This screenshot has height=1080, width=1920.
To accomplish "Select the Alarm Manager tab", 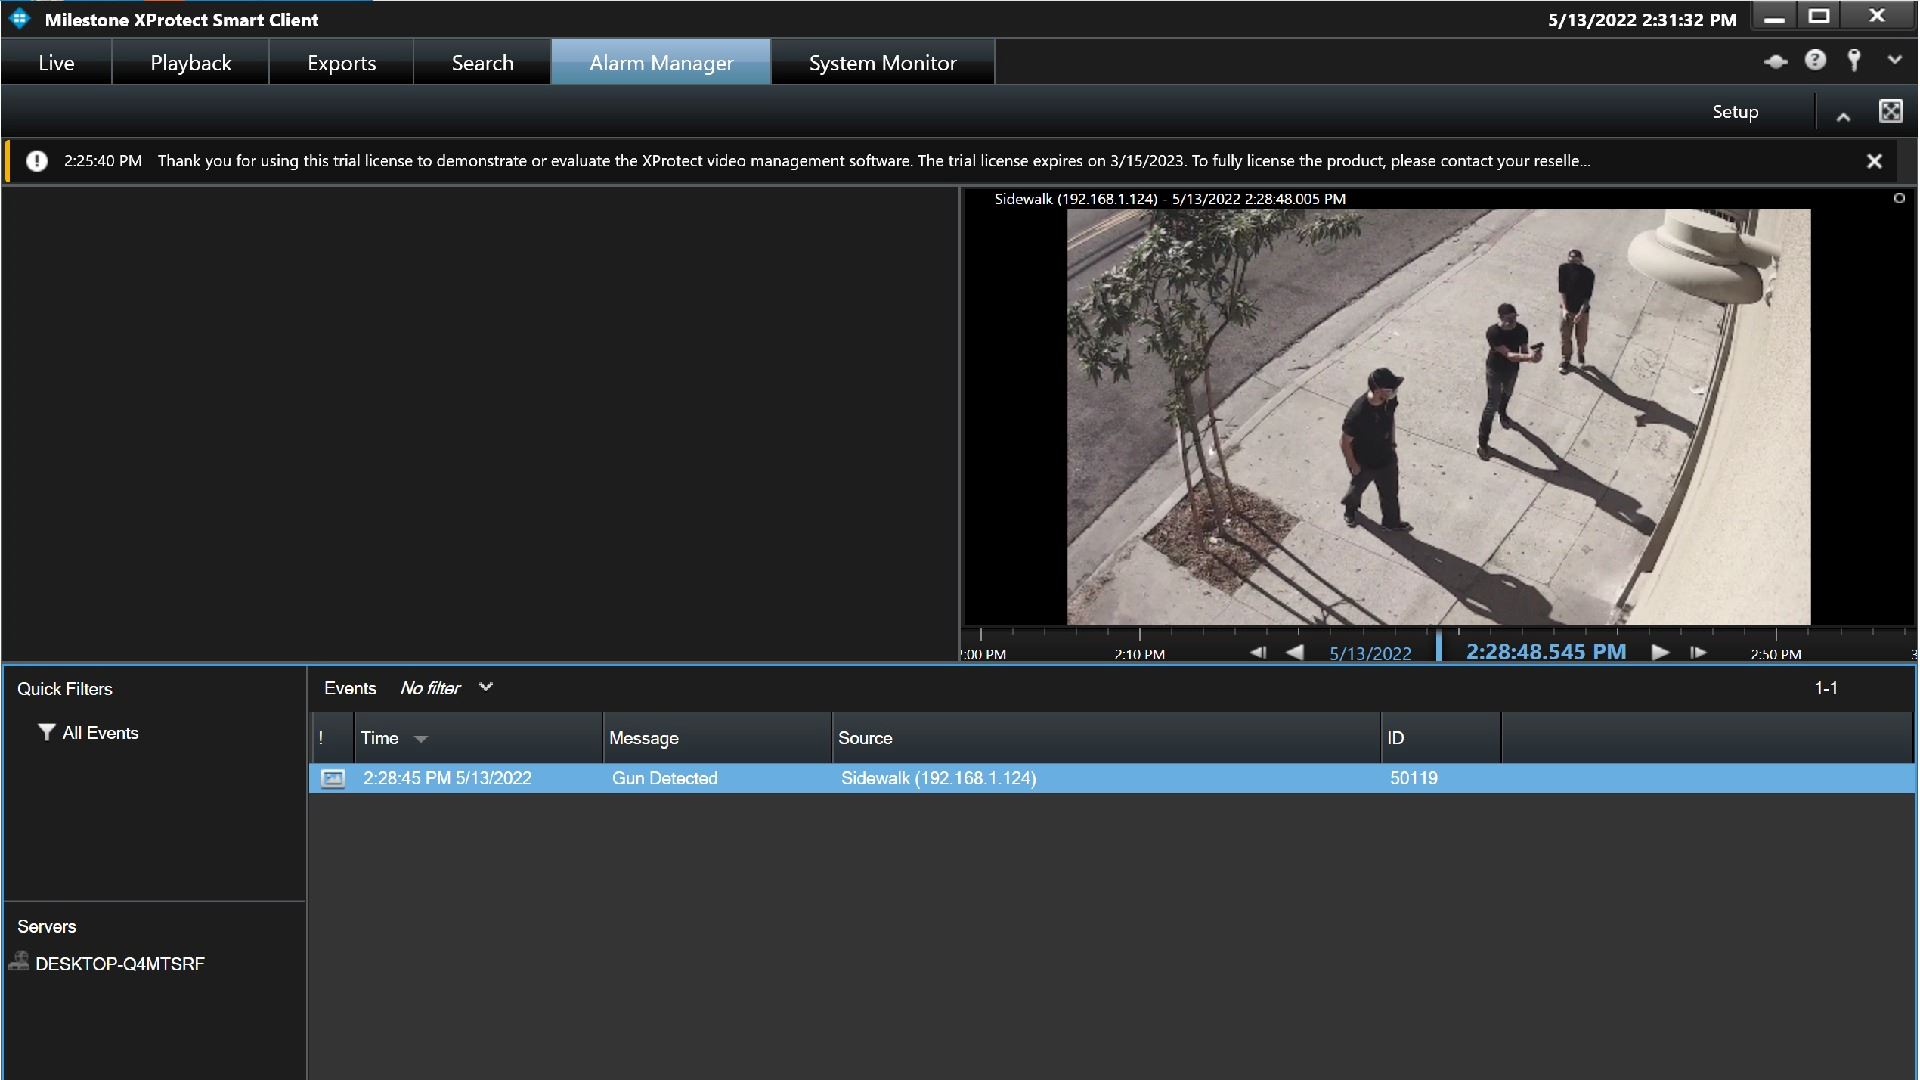I will [661, 62].
